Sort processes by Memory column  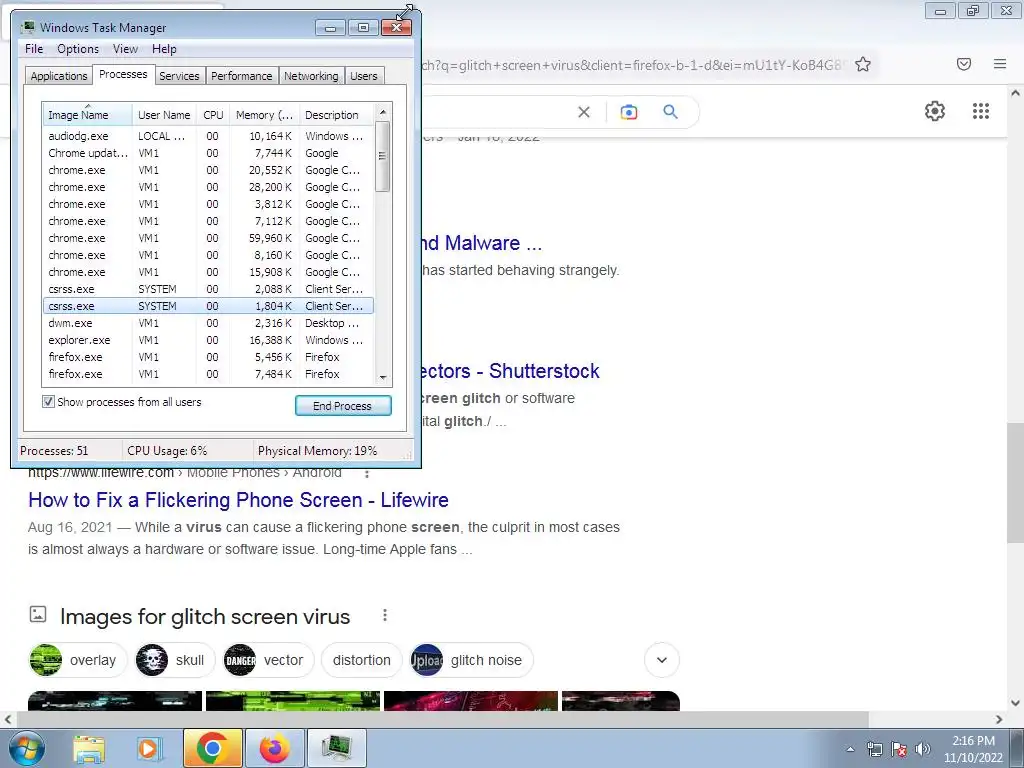pos(264,115)
